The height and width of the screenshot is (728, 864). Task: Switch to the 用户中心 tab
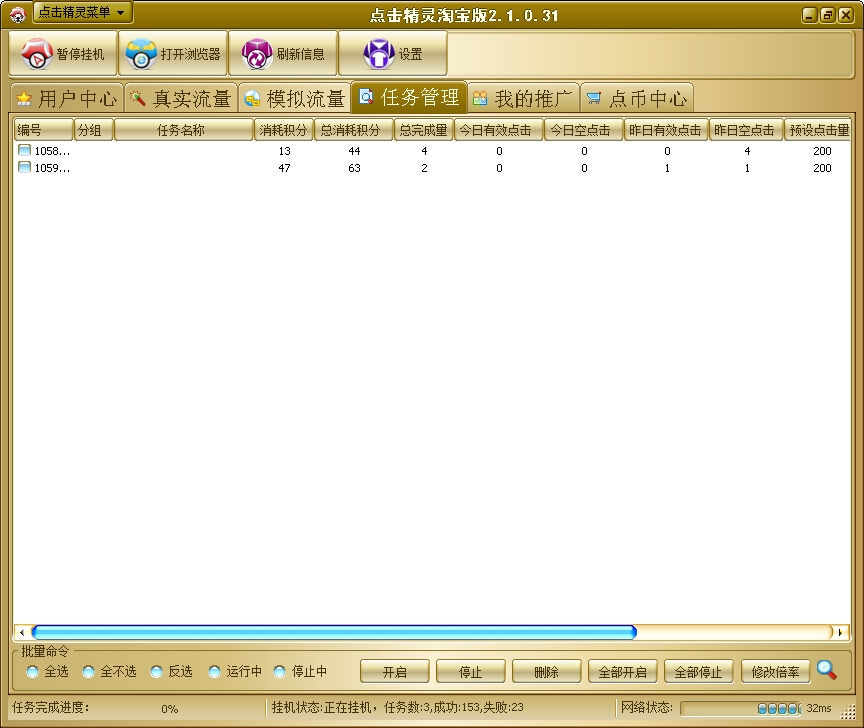click(x=66, y=99)
